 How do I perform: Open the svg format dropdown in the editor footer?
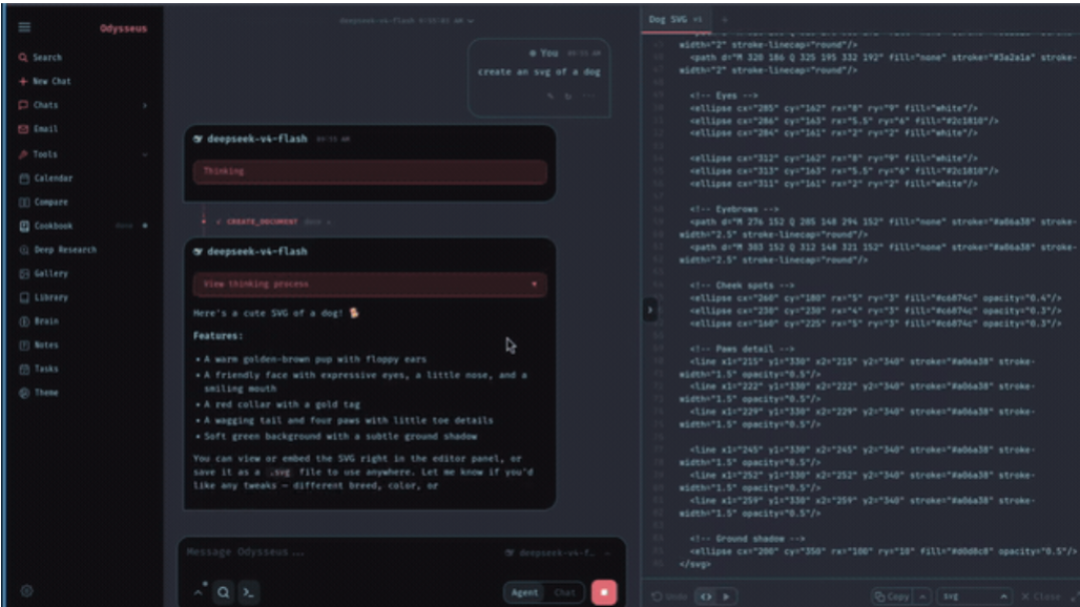click(973, 597)
